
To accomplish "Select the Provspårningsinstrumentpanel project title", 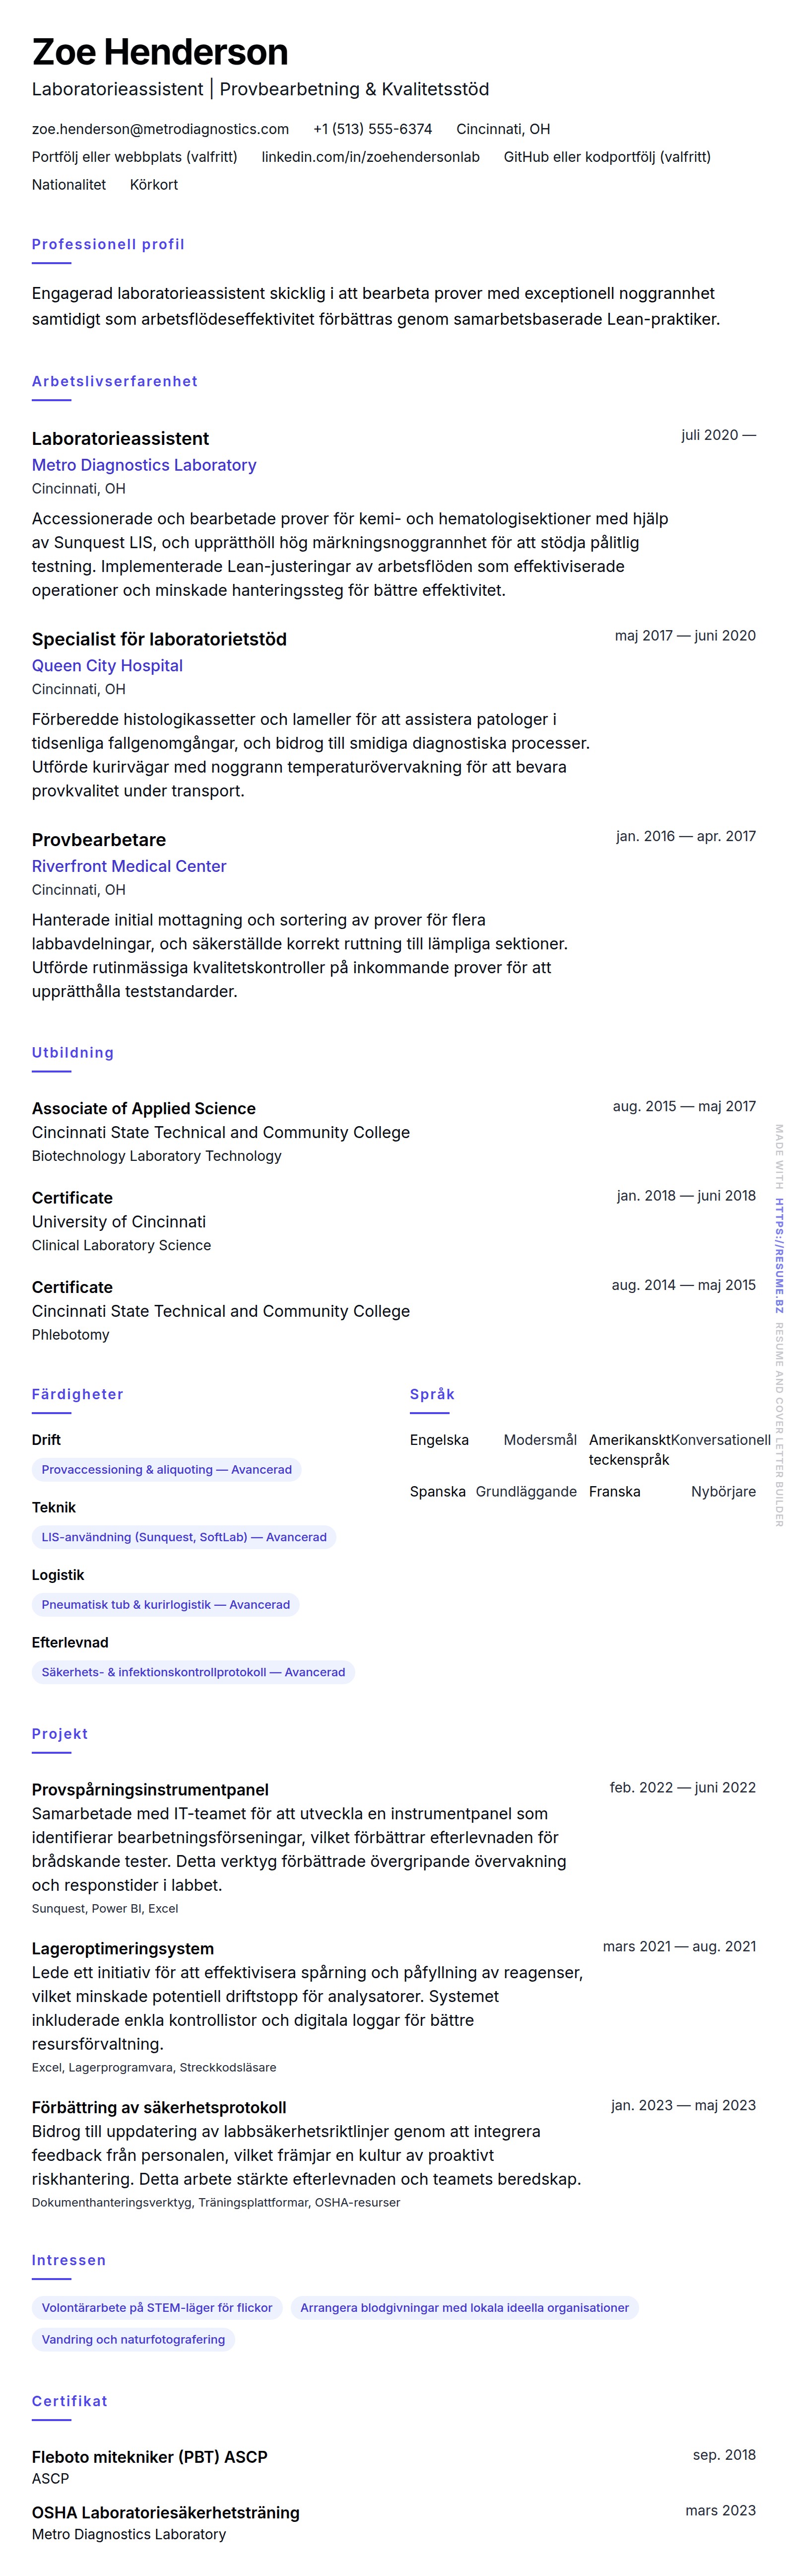I will click(150, 1790).
